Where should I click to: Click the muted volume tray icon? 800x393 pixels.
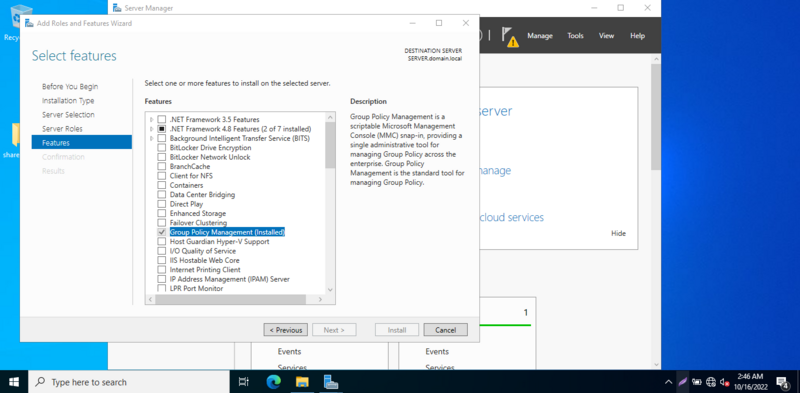click(724, 382)
